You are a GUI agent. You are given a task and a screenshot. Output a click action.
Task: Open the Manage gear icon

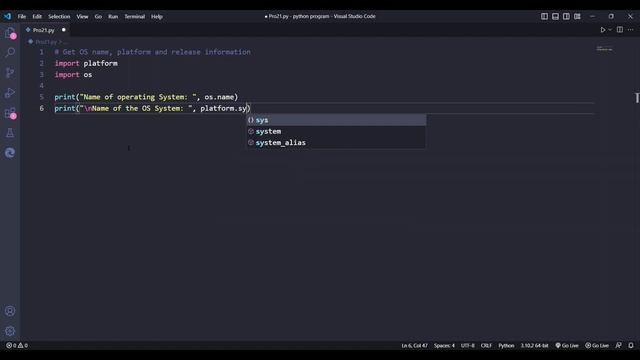tap(10, 331)
